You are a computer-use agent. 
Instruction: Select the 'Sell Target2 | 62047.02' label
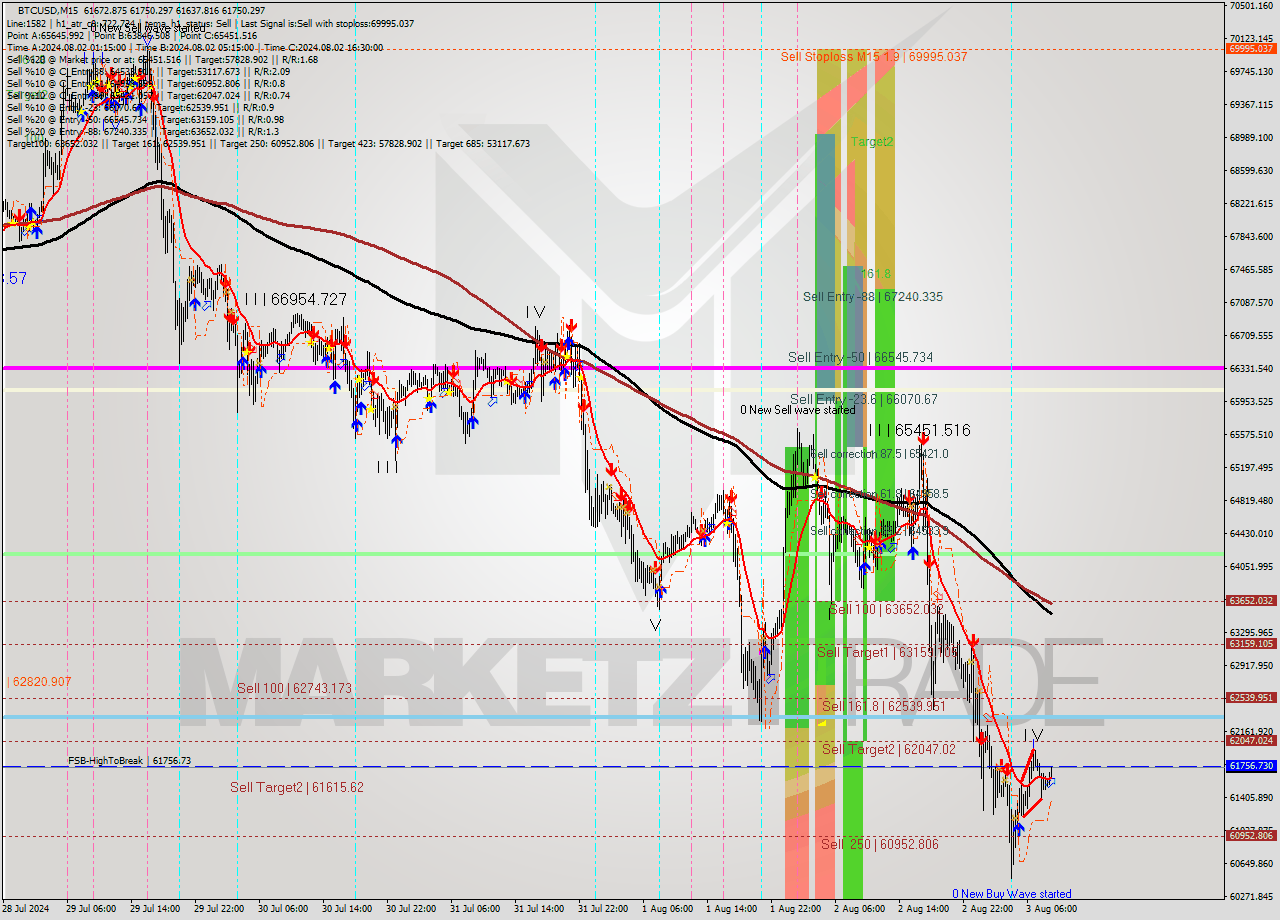click(889, 749)
